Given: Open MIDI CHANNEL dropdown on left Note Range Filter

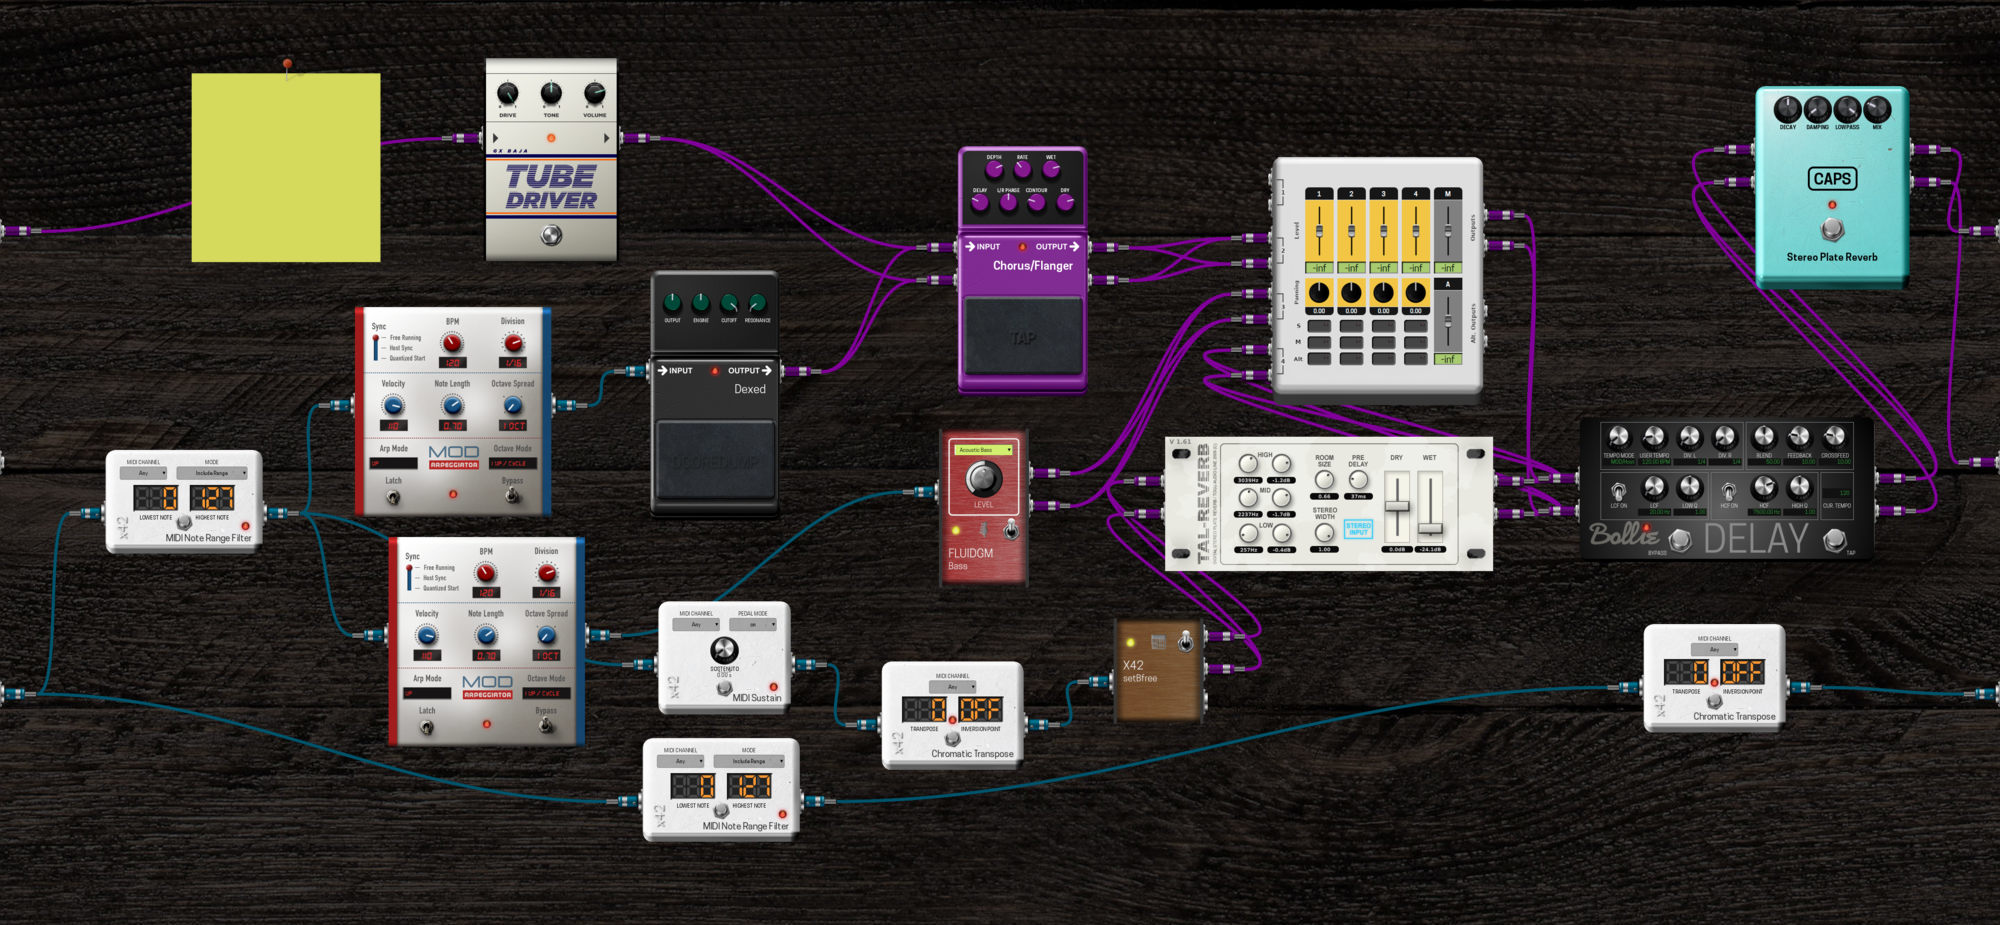Looking at the screenshot, I should coord(143,473).
